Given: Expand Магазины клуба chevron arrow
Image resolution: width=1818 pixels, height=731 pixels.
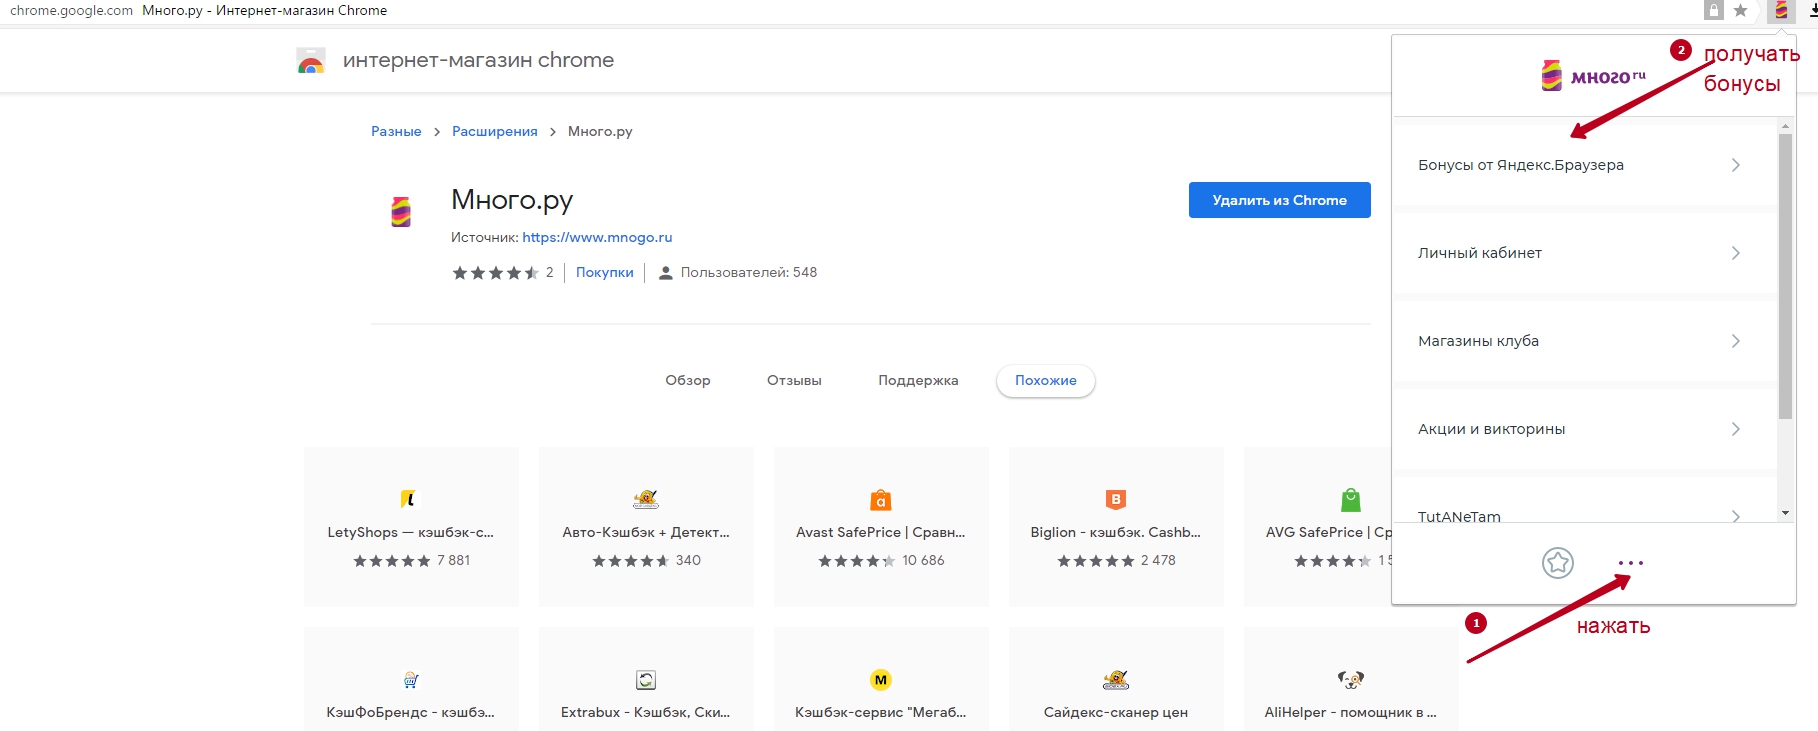Looking at the screenshot, I should coord(1736,341).
